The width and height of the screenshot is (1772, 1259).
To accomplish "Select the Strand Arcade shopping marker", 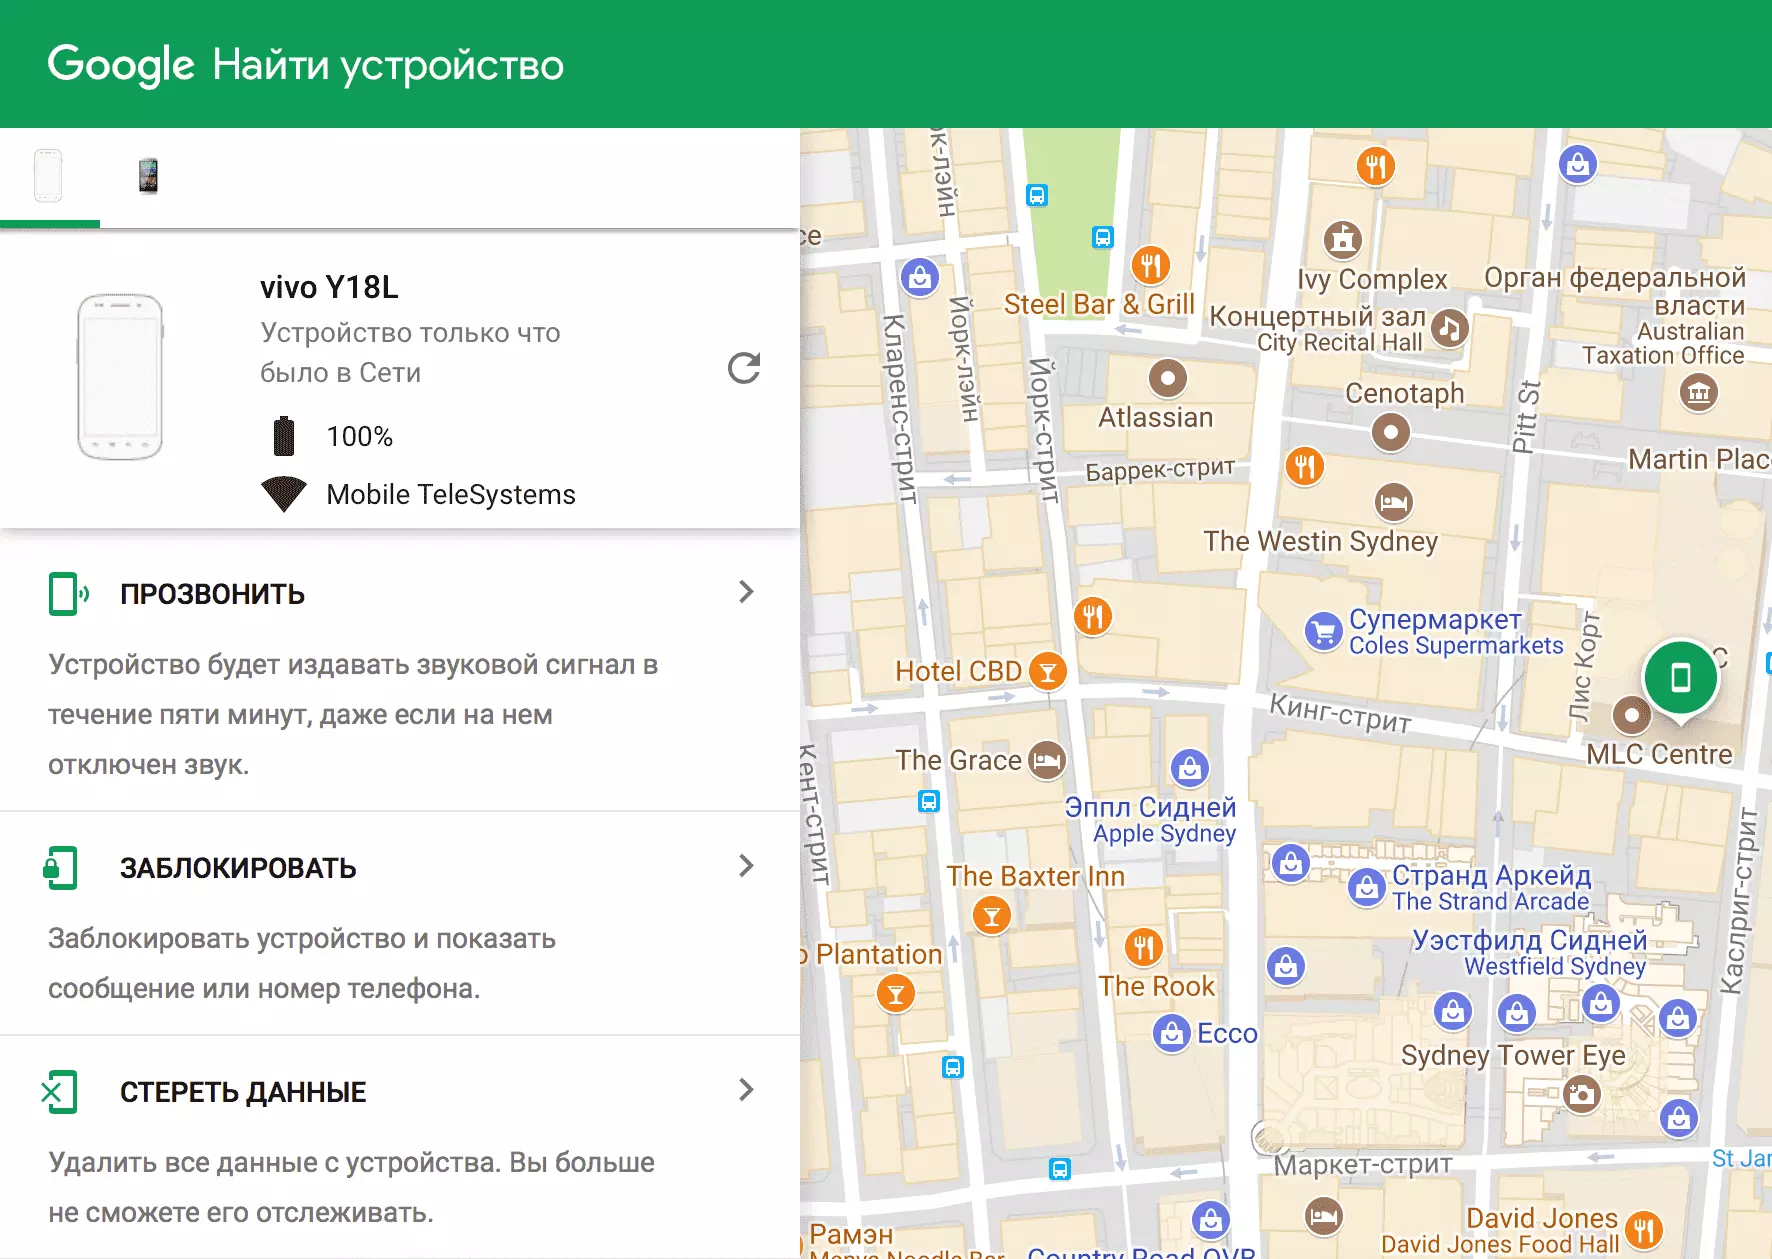I will (1366, 887).
